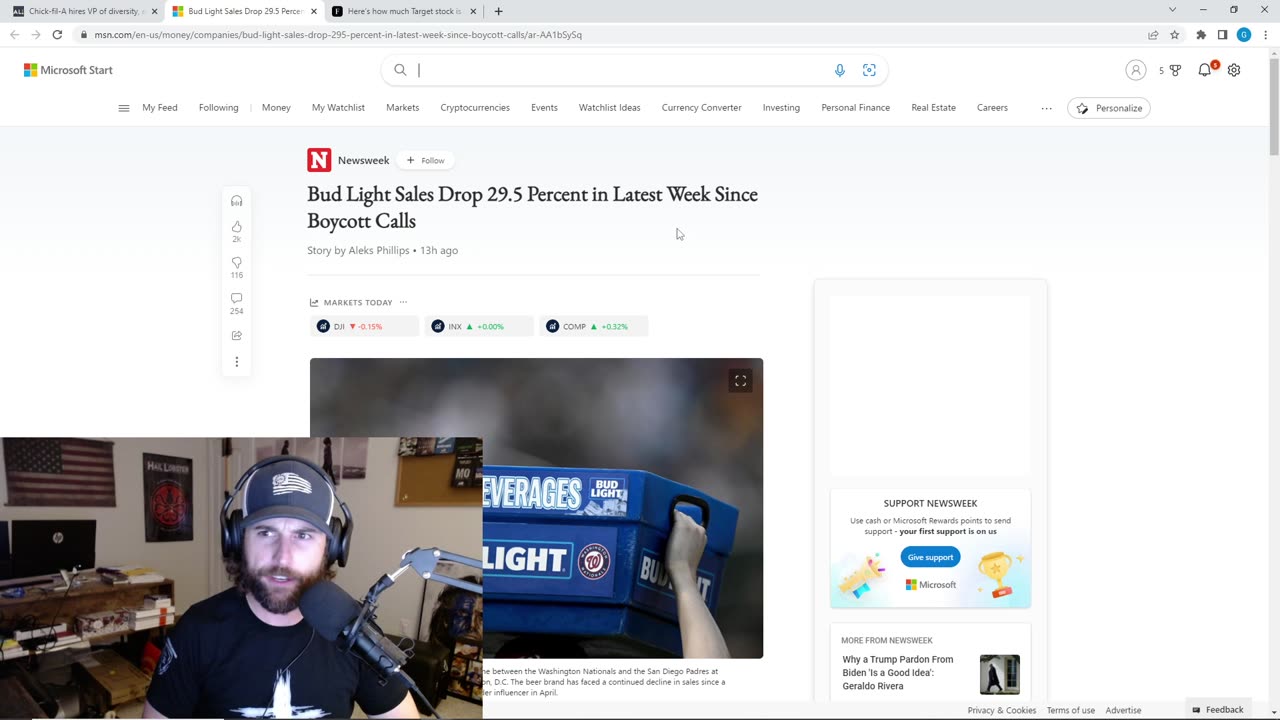Open the INX market ticker

tap(479, 326)
